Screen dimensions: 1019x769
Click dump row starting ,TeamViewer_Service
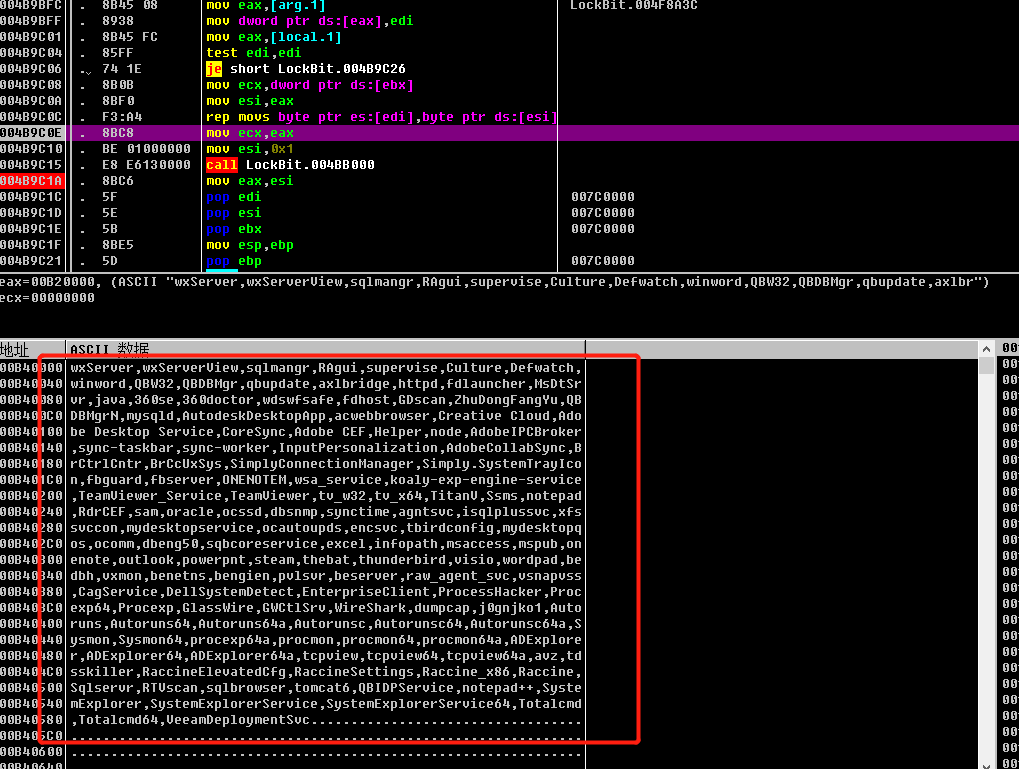pyautogui.click(x=326, y=495)
